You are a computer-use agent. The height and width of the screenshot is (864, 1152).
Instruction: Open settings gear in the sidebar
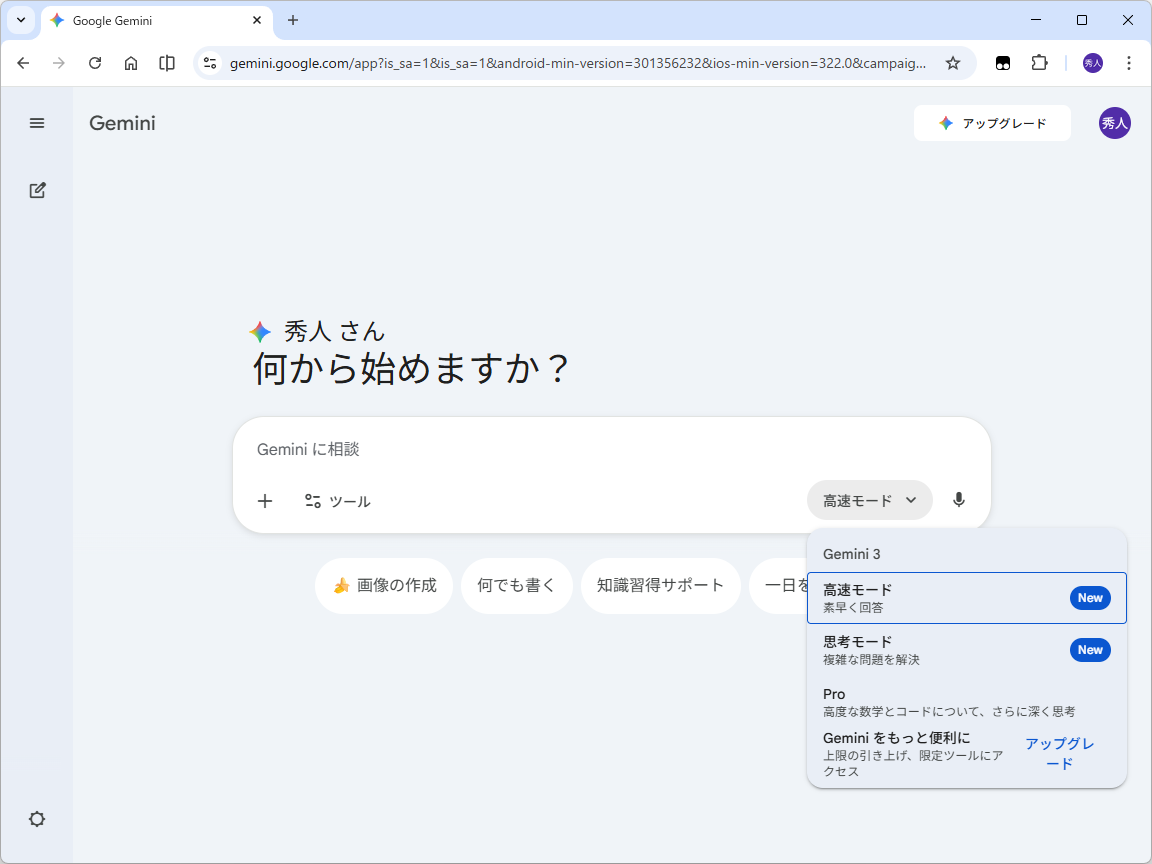(37, 819)
